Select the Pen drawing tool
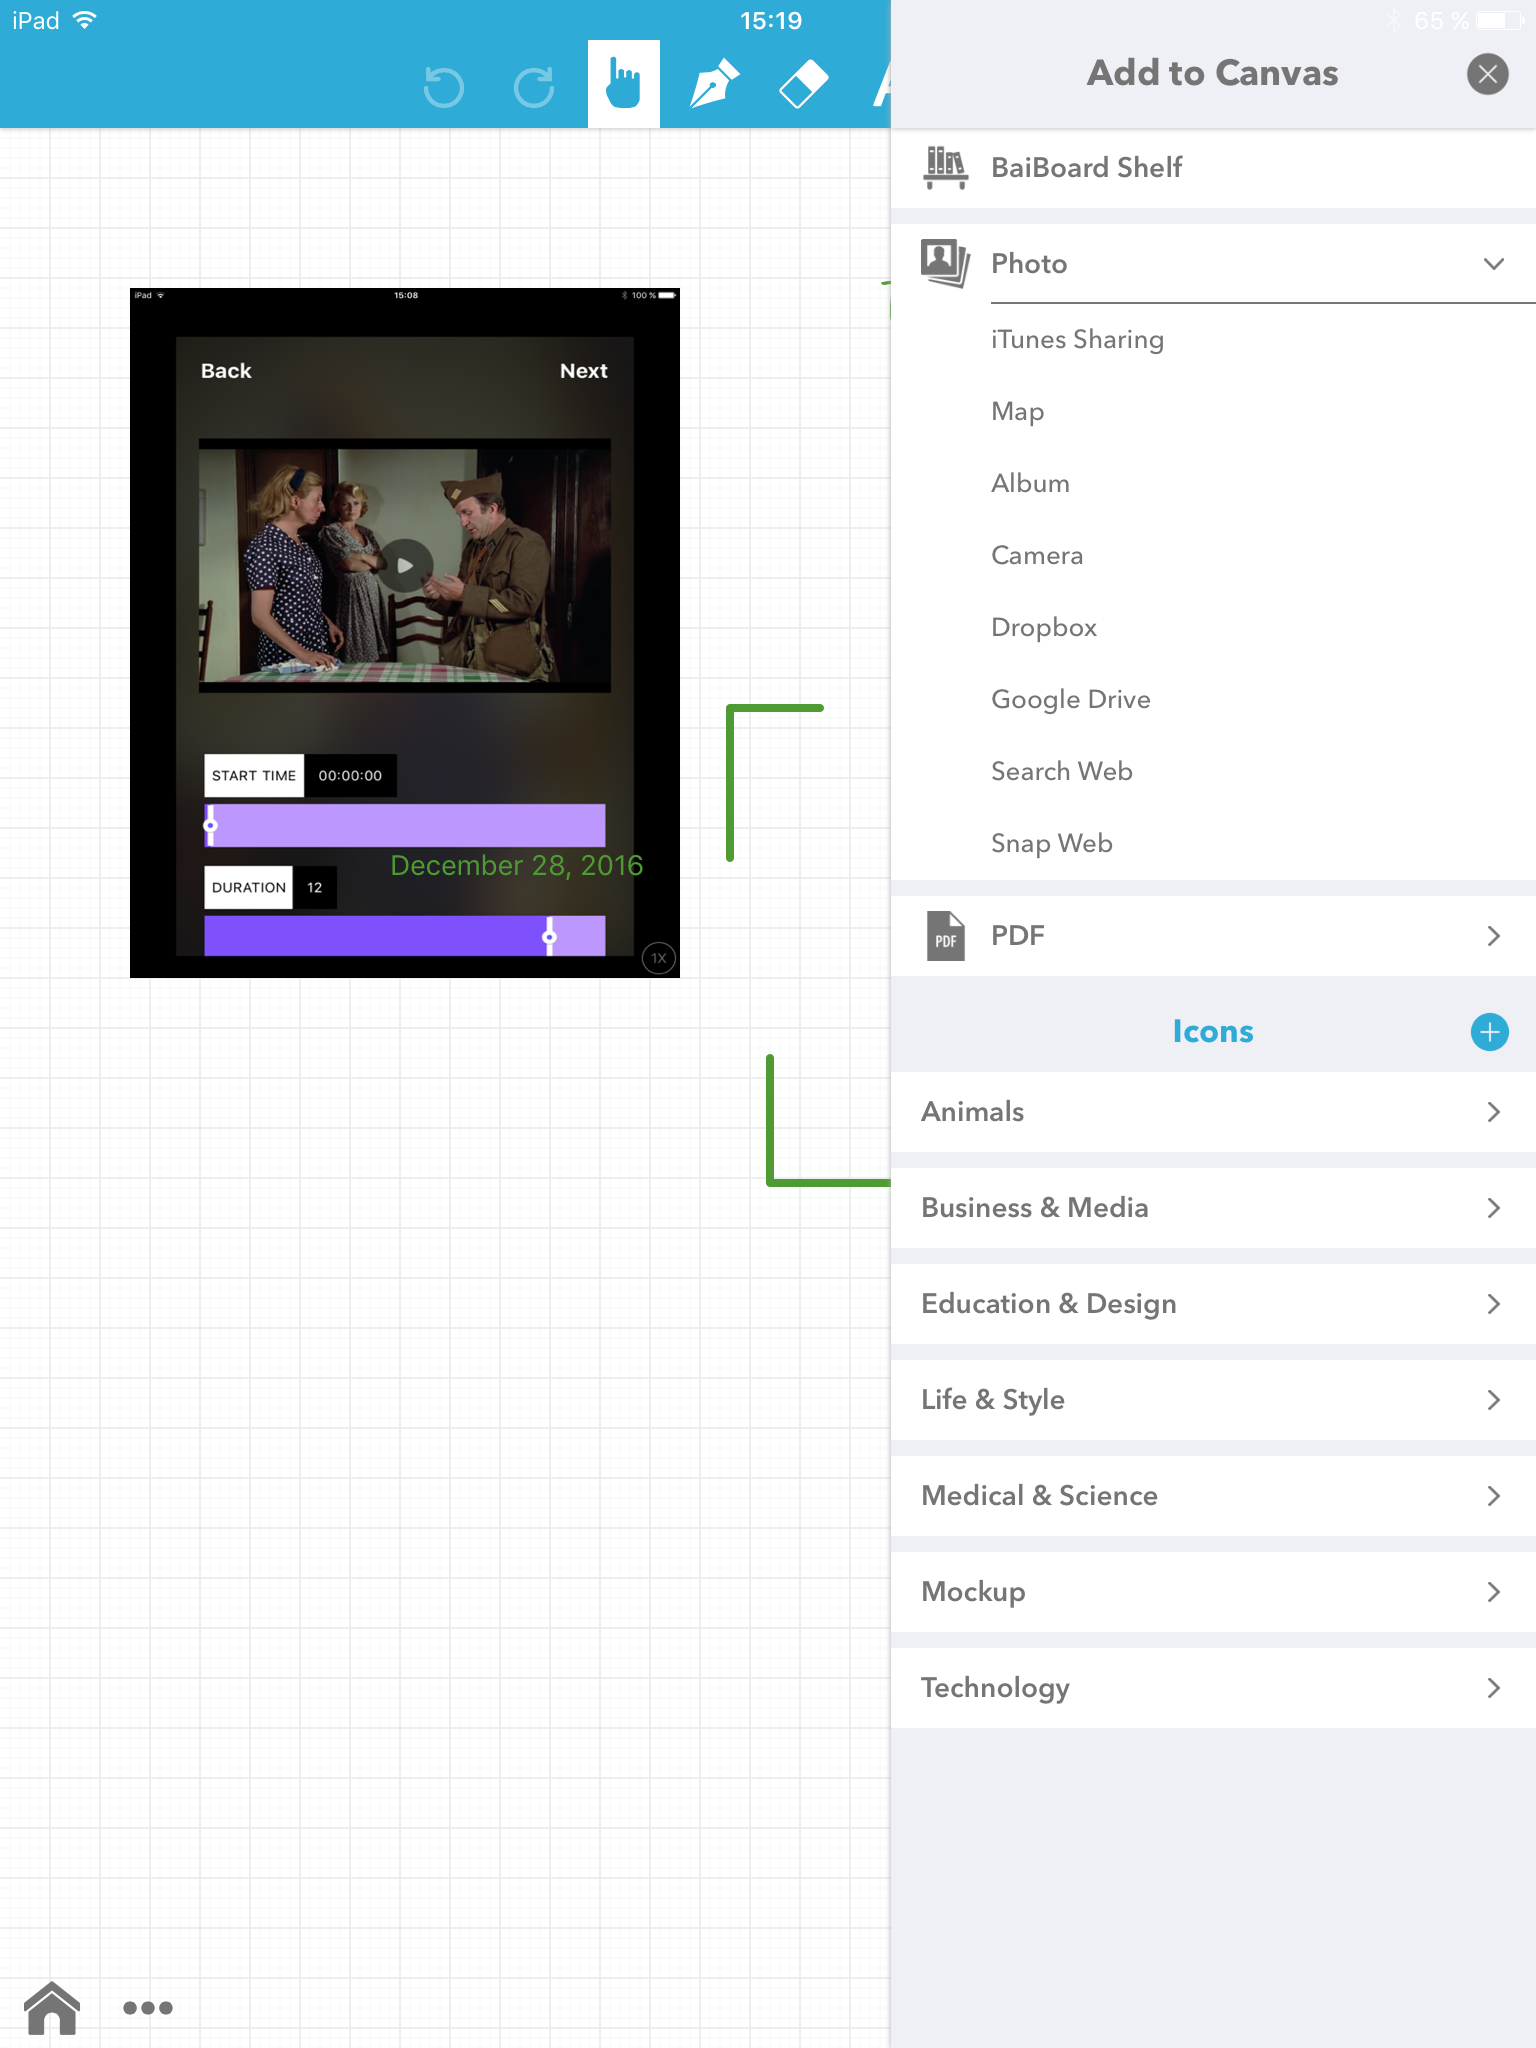 (714, 84)
